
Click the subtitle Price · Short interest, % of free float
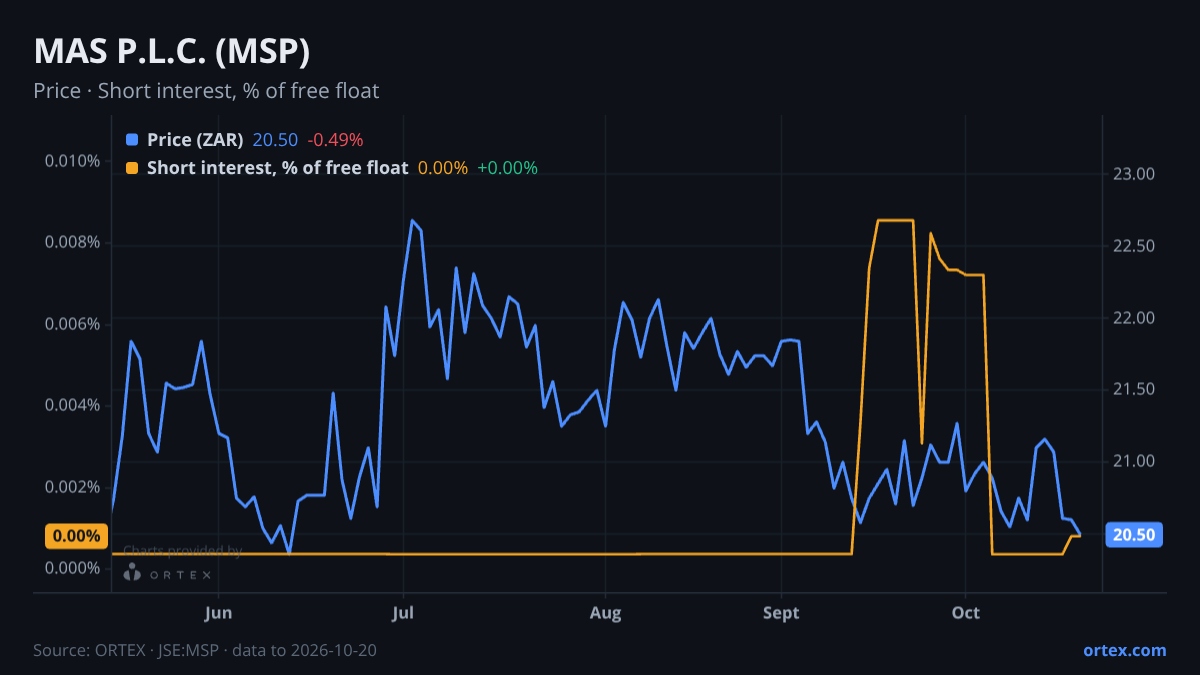point(206,91)
